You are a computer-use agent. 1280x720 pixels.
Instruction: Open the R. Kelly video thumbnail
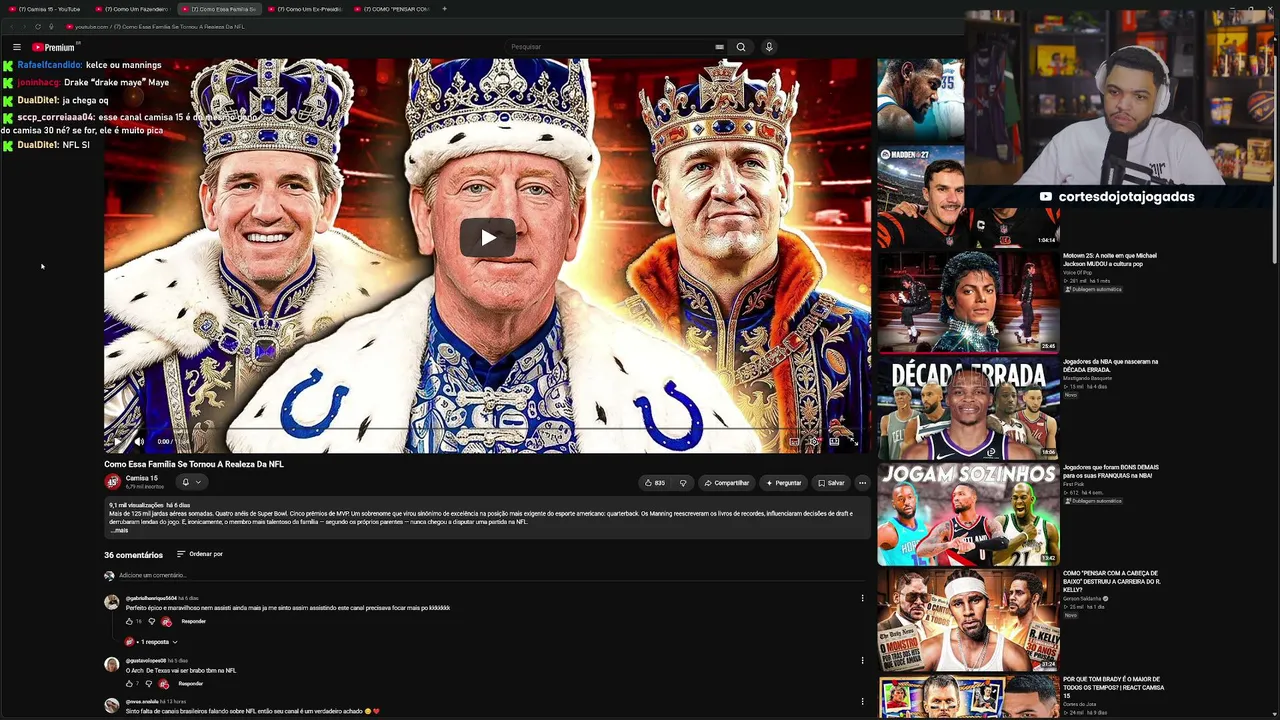coord(968,621)
